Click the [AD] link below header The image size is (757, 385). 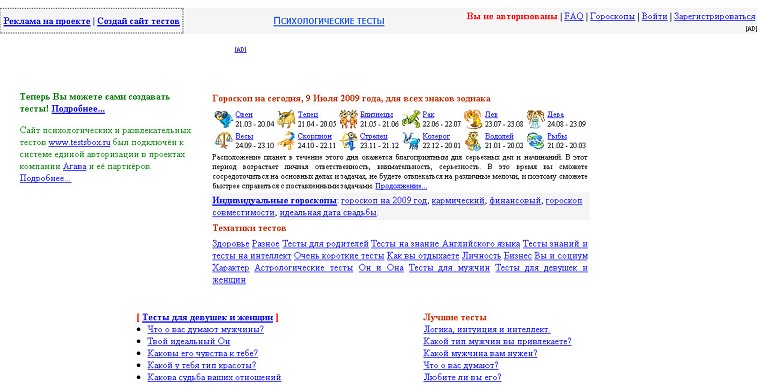coord(240,49)
